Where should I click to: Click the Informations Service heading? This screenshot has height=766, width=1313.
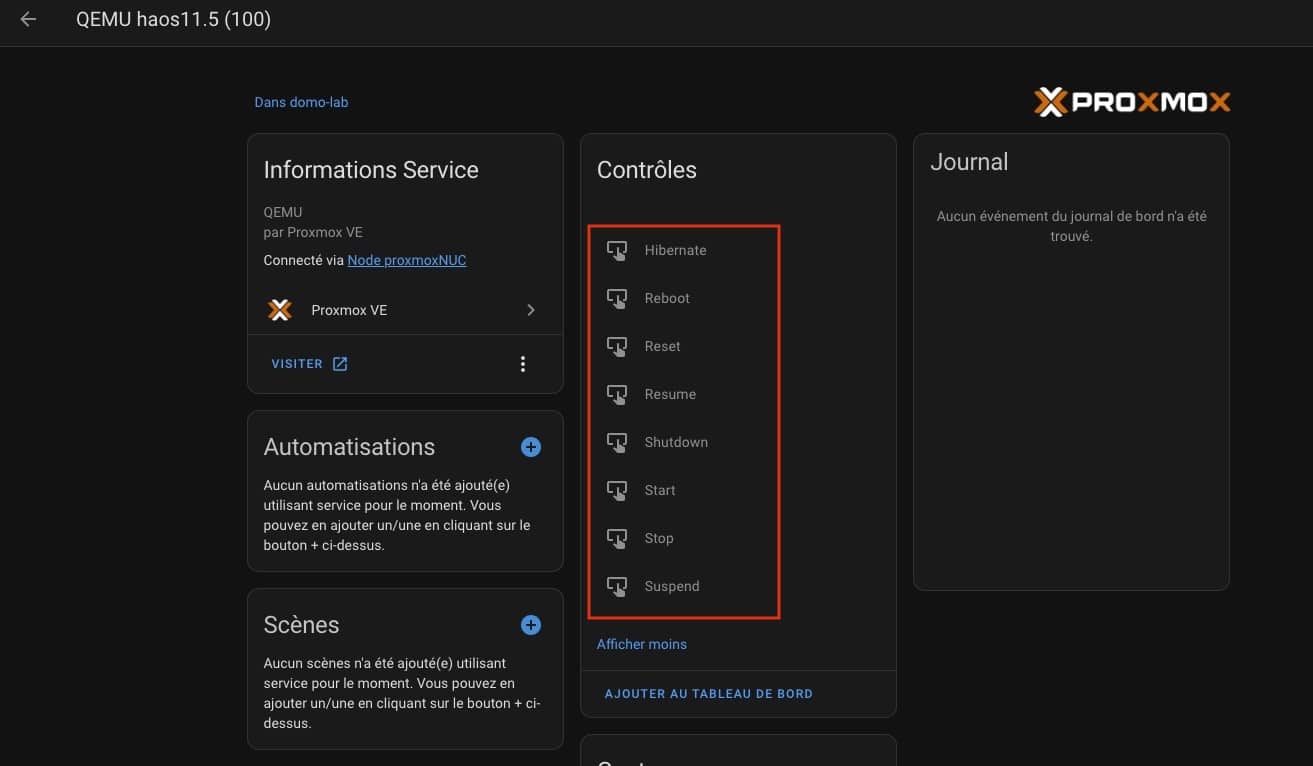click(x=371, y=170)
